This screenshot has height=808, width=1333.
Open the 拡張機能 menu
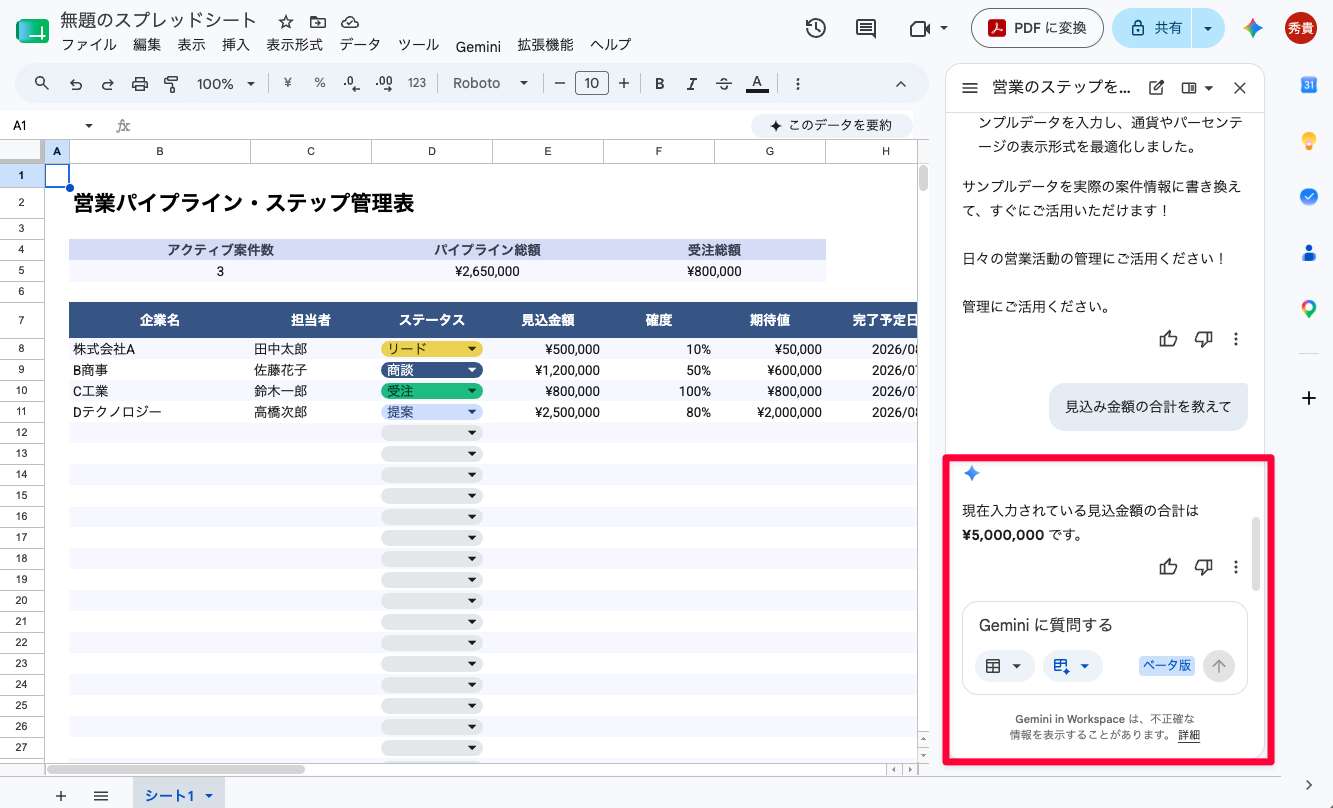point(545,45)
